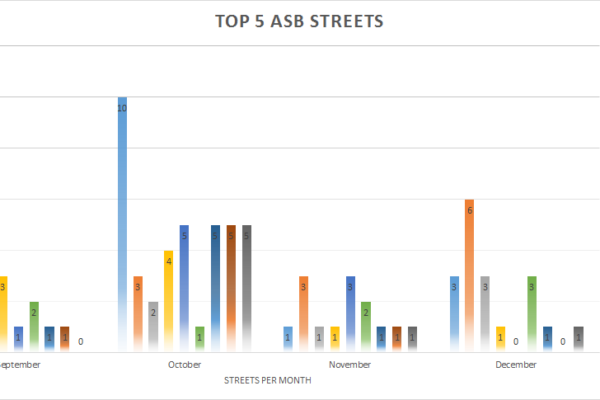Select the "STREETS PER MONTH" axis title
600x400 pixels.
tap(269, 380)
